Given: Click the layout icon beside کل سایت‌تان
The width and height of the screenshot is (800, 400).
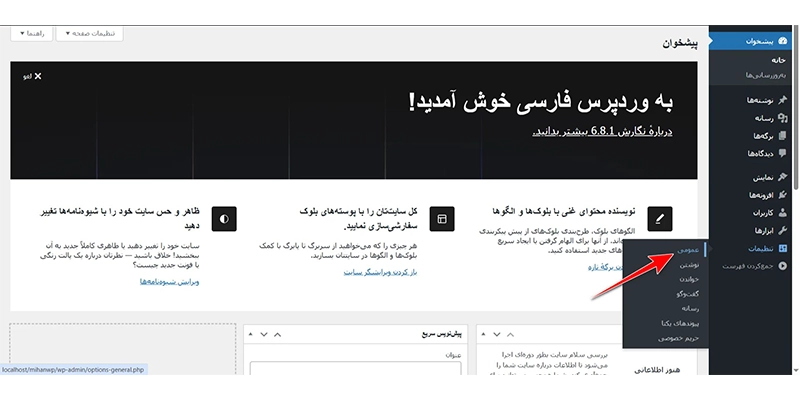Looking at the screenshot, I should pyautogui.click(x=442, y=219).
